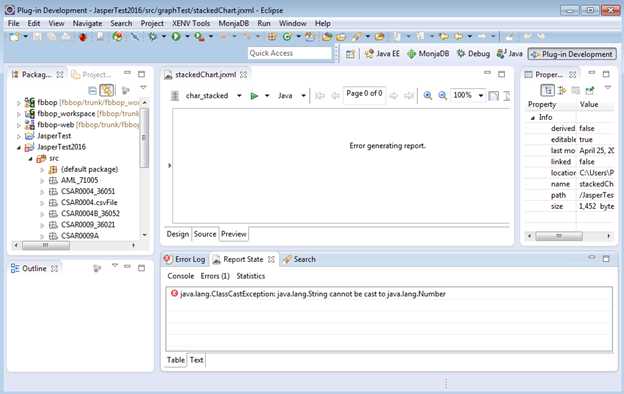Expand the fbbop_workspace project
The width and height of the screenshot is (624, 394).
point(18,114)
